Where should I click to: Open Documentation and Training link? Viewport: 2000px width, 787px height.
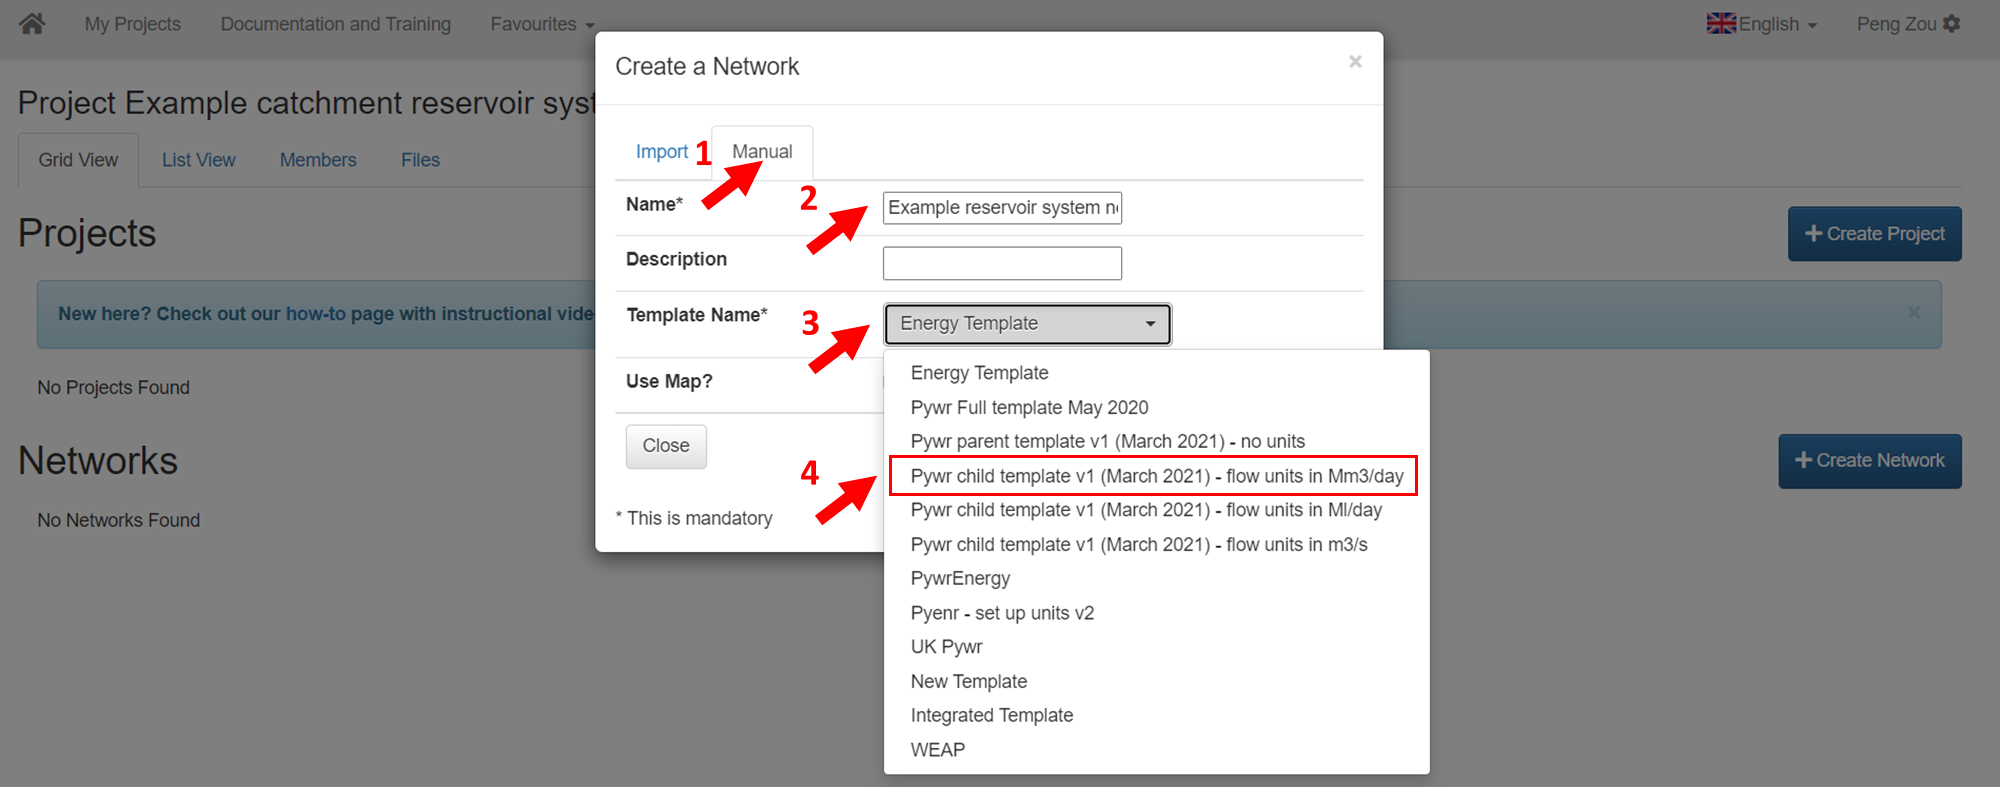pos(335,24)
